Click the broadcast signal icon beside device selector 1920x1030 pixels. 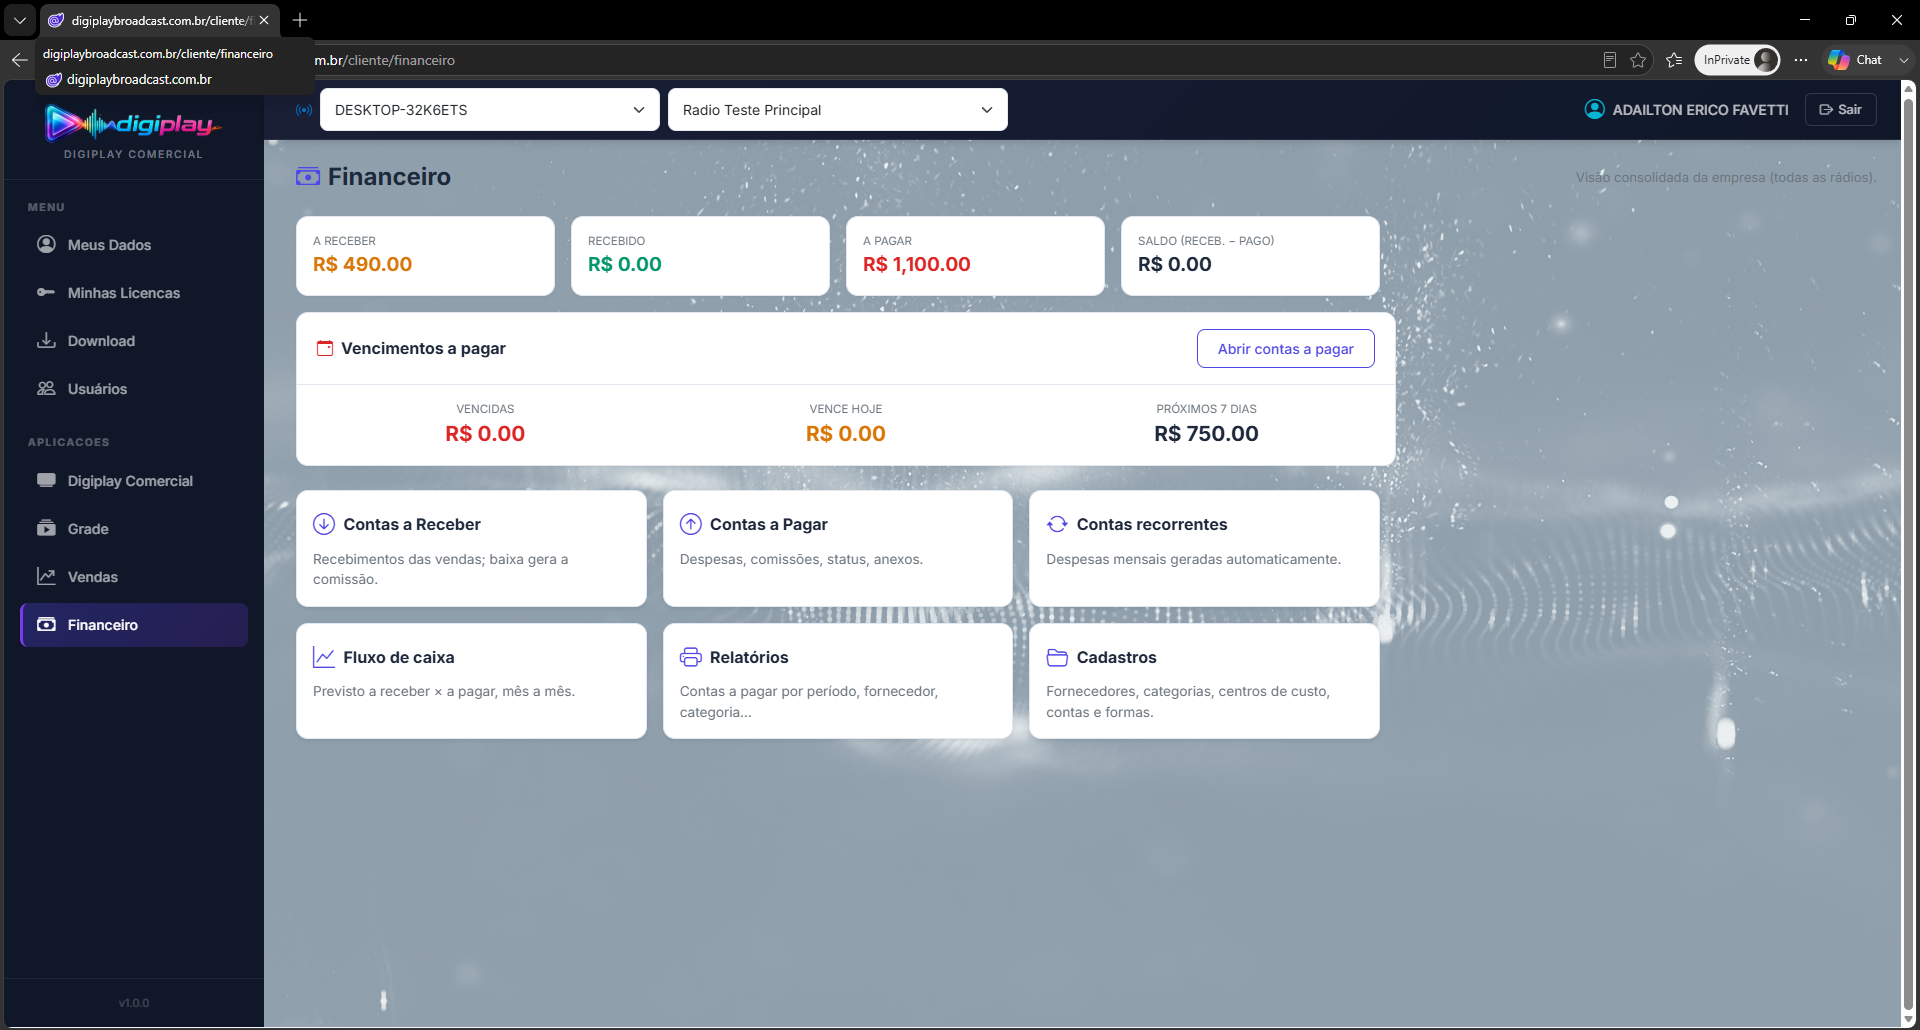[304, 110]
